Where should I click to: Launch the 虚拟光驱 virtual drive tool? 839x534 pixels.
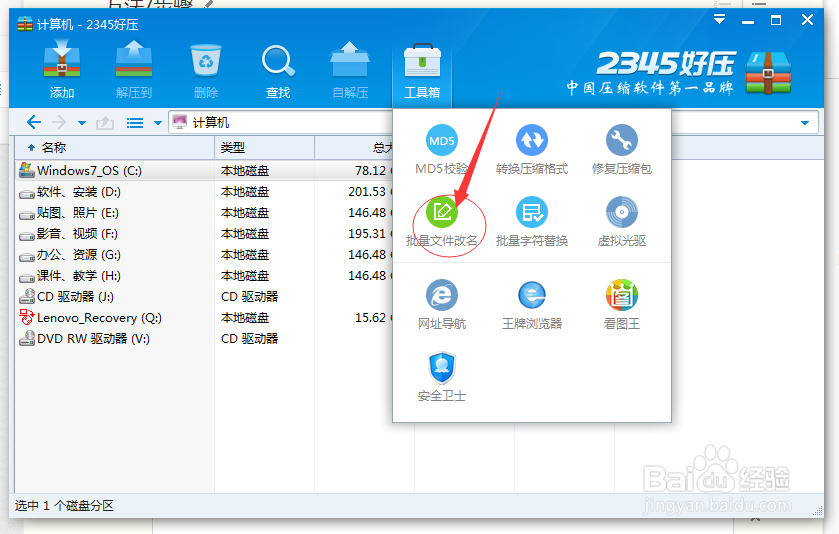tap(621, 222)
